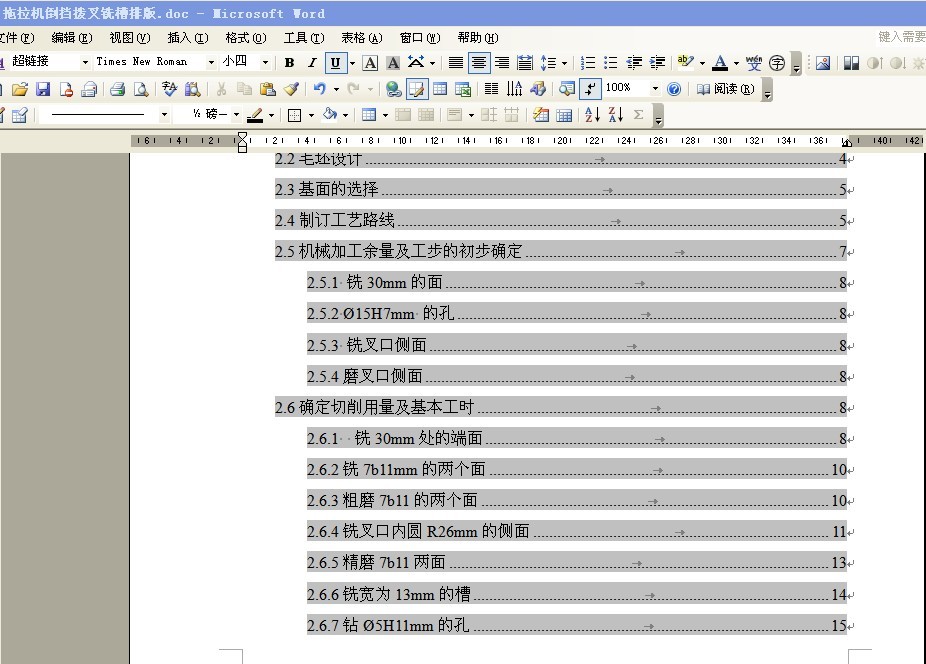Toggle Tables and Borders toolbar button
The image size is (926, 664).
(417, 89)
